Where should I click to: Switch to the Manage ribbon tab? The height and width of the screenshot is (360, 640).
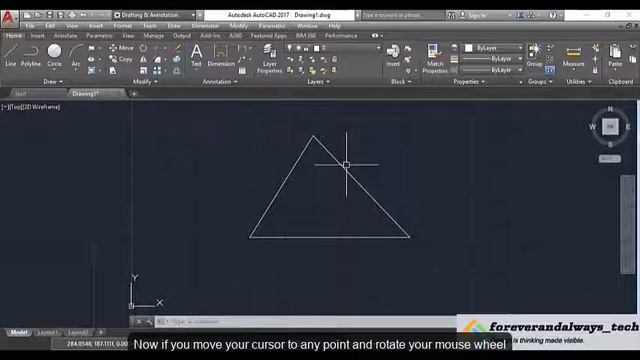coord(153,36)
